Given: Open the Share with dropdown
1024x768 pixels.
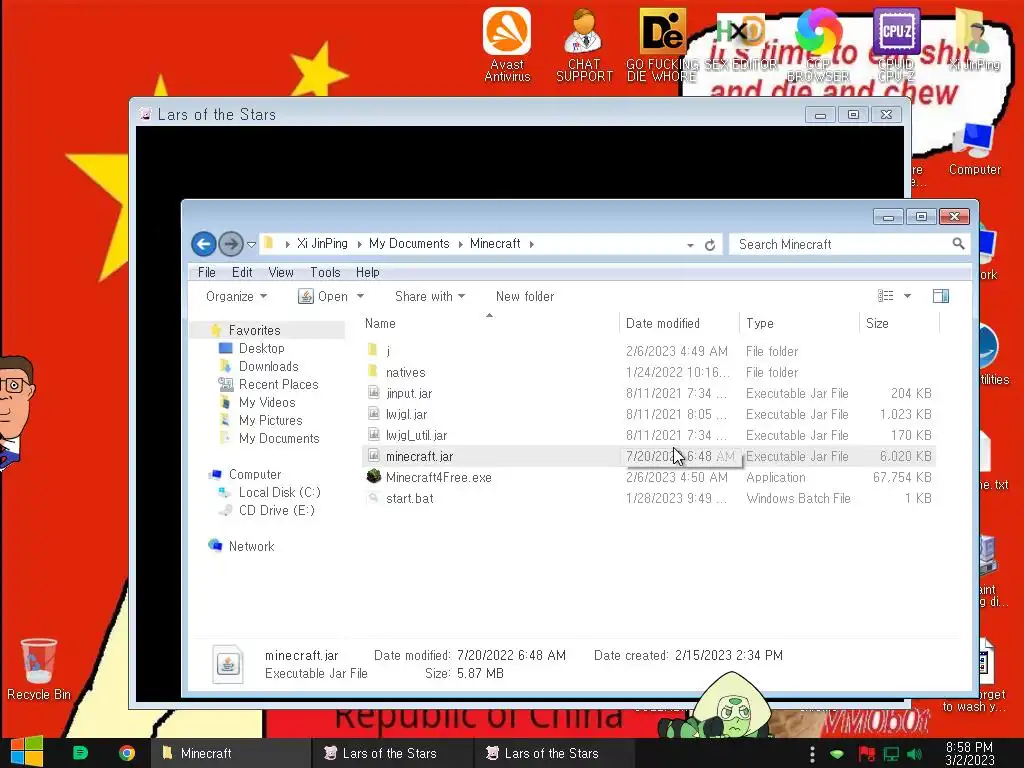Looking at the screenshot, I should tap(430, 296).
